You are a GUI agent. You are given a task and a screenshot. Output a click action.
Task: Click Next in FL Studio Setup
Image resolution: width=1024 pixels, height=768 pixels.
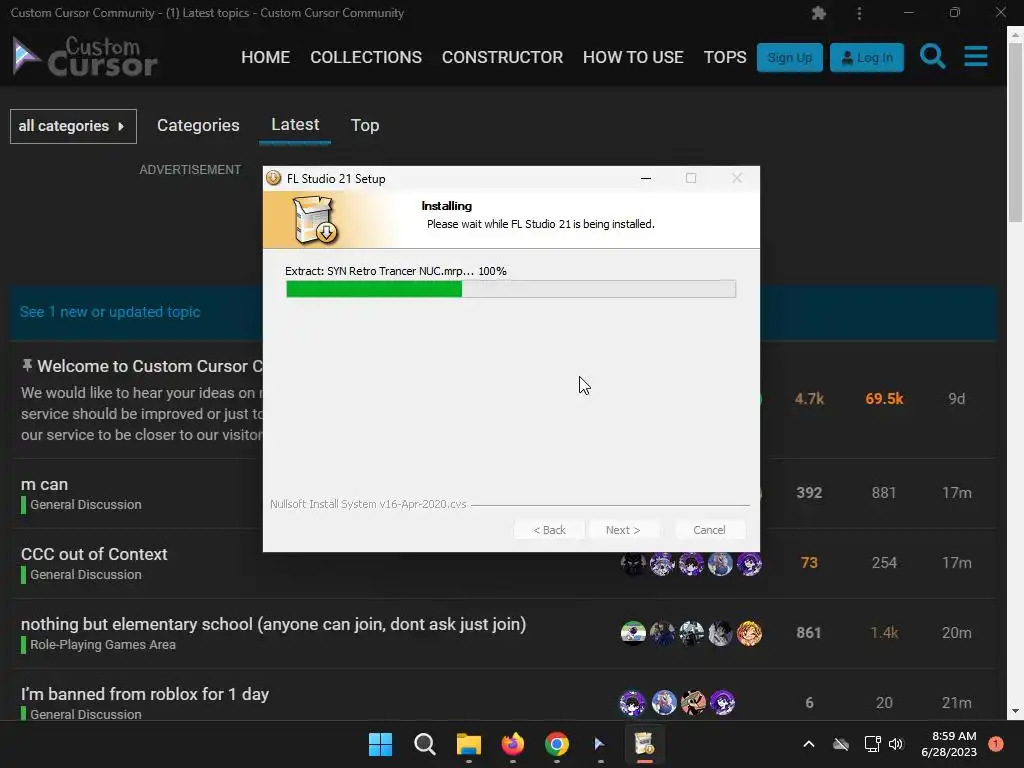(623, 530)
